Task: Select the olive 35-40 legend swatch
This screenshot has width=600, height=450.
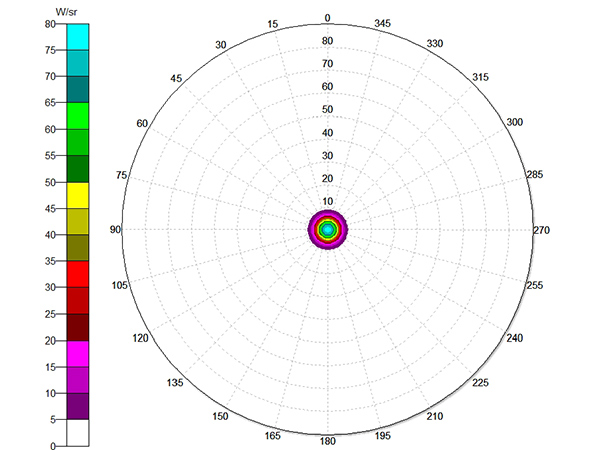Action: pos(78,248)
